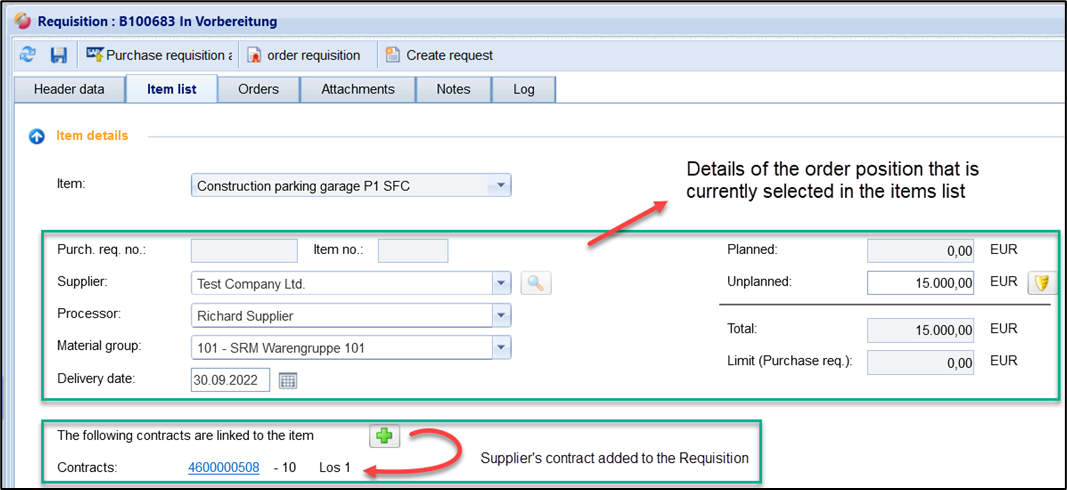
Task: Open the Orders tab
Action: pos(258,89)
